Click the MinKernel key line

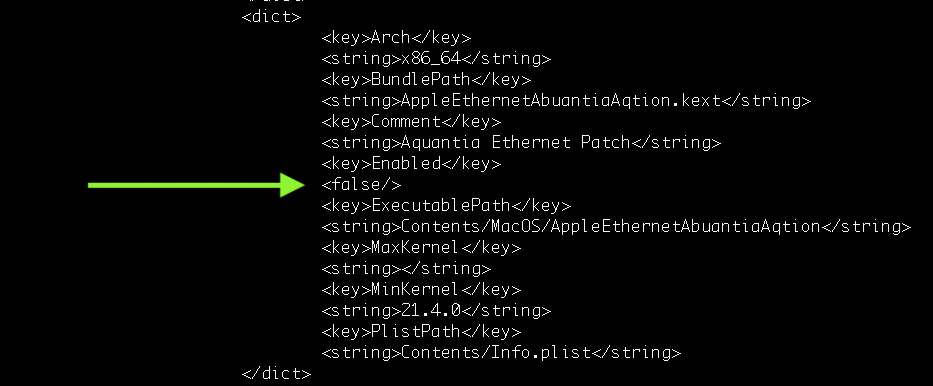[421, 290]
